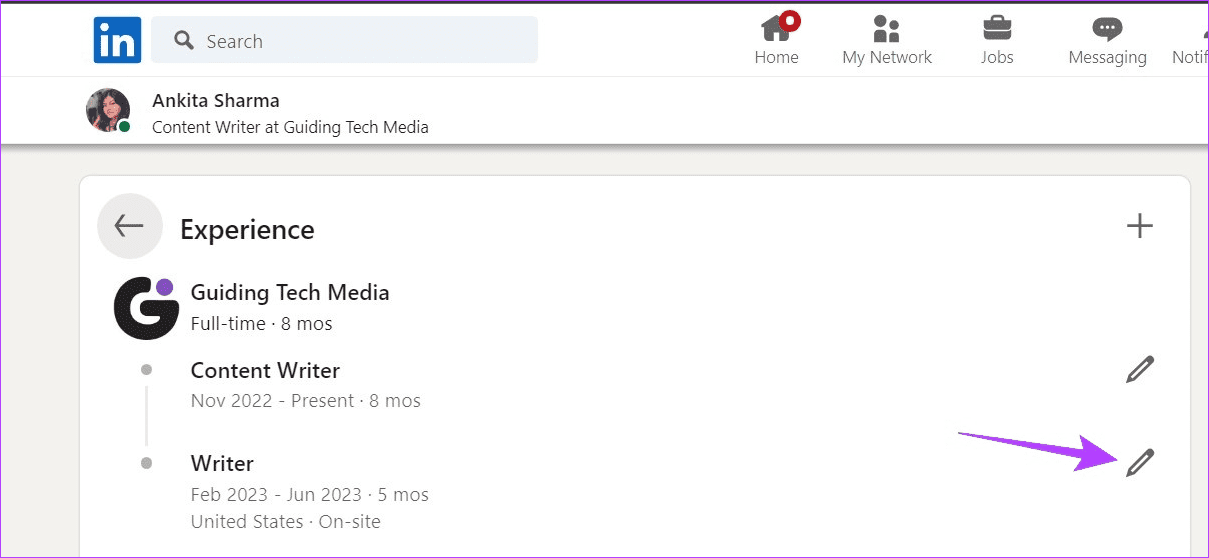Click 'Nov 2022 - Present · 8 mos'
Screen dimensions: 1209x558
coord(306,401)
